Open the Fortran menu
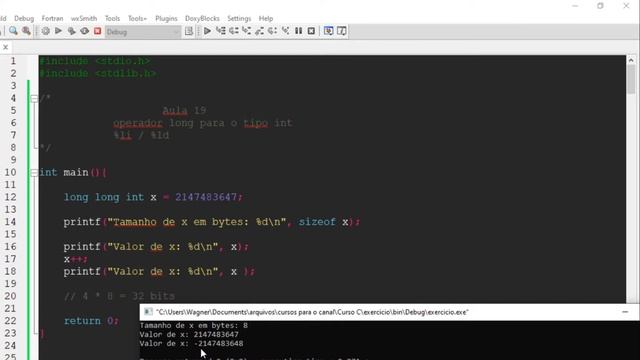 point(52,18)
